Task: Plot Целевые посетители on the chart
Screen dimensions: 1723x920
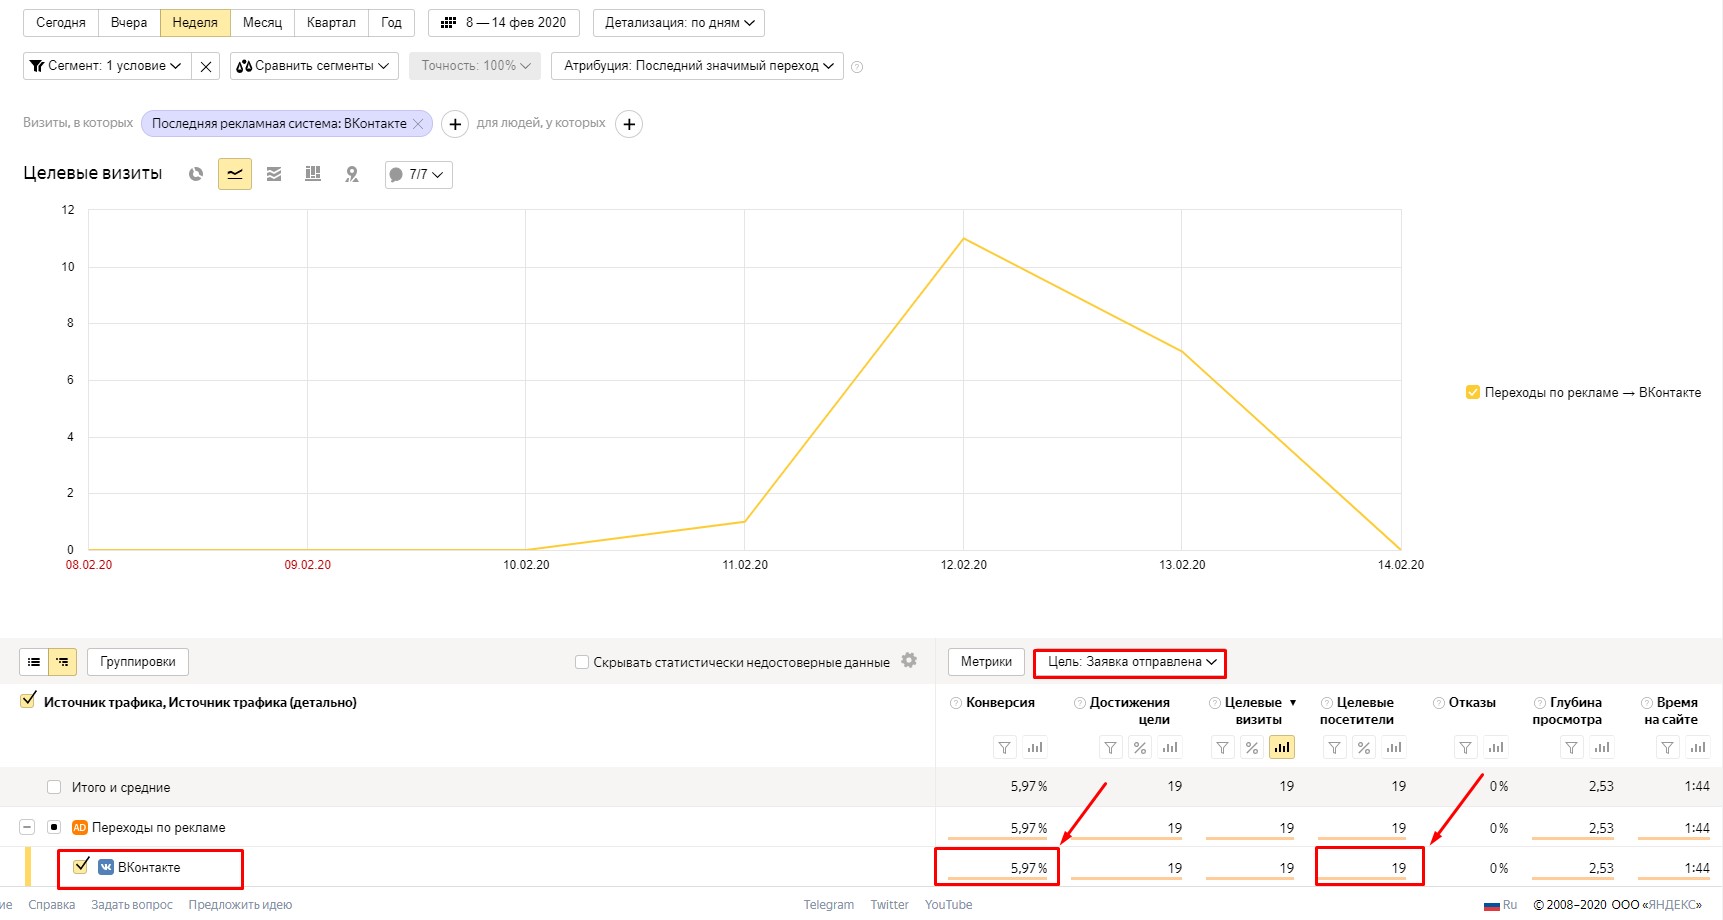Action: point(1394,747)
